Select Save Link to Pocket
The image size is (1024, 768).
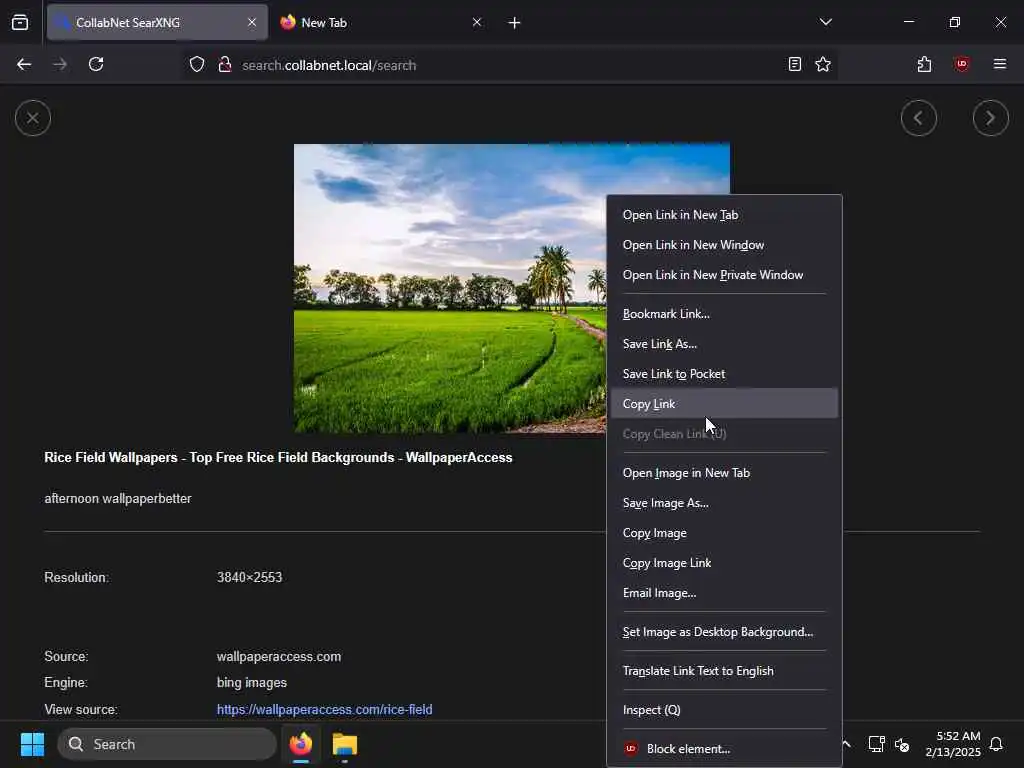(724, 374)
